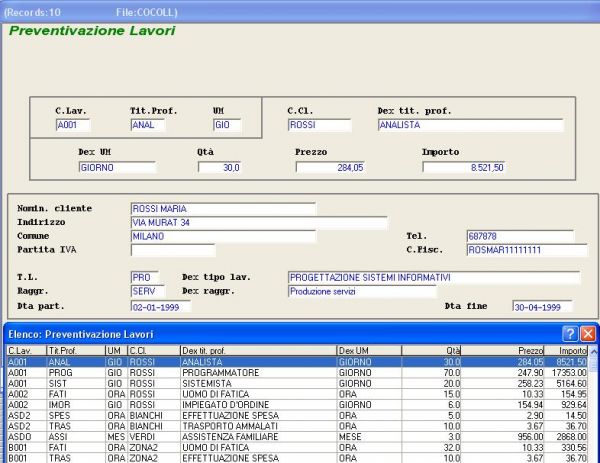Viewport: 600px width, 463px height.
Task: Click the Importo column header in list
Action: click(x=566, y=351)
